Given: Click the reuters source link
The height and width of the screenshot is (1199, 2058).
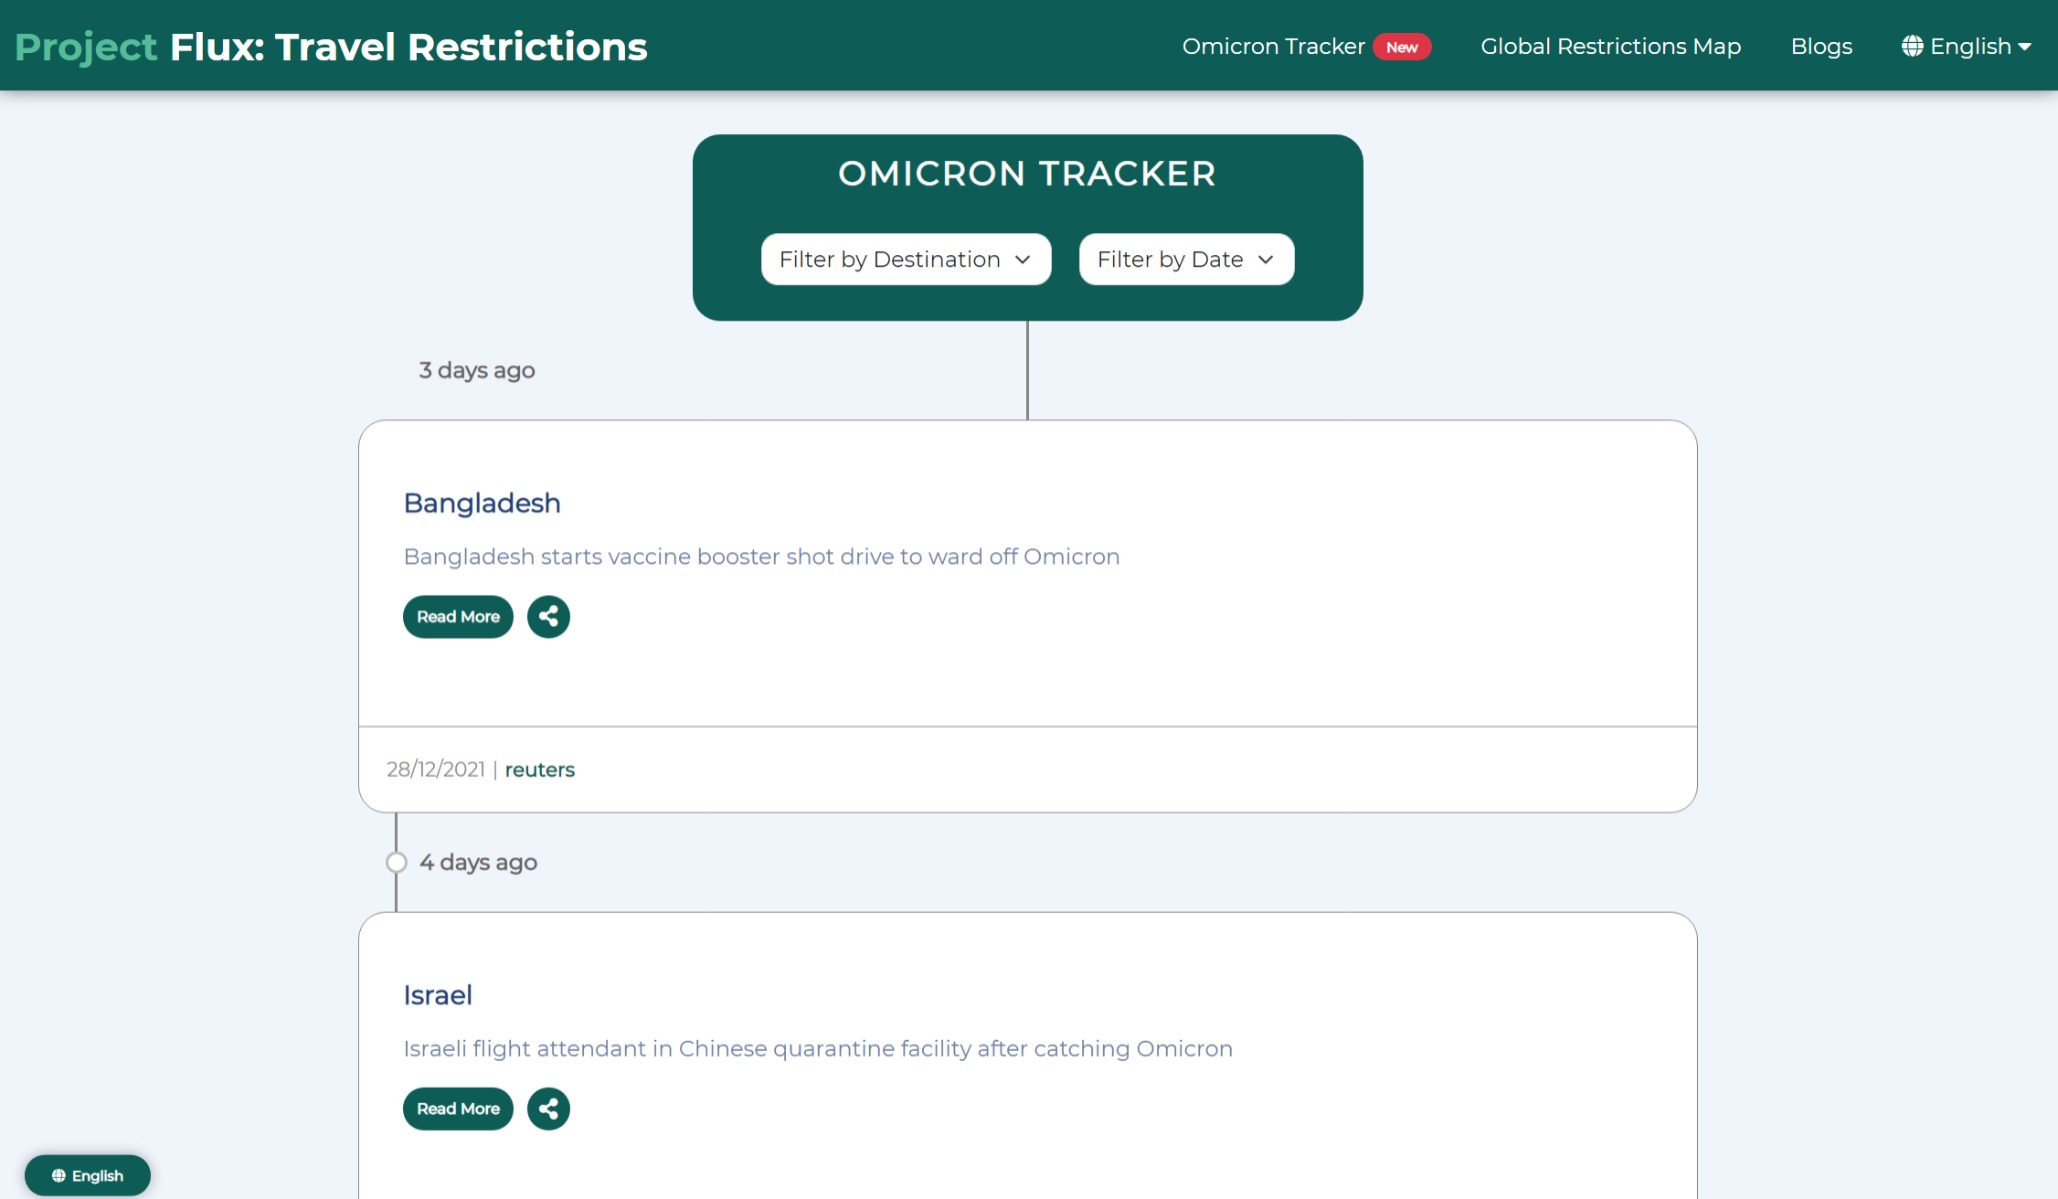Looking at the screenshot, I should (539, 769).
